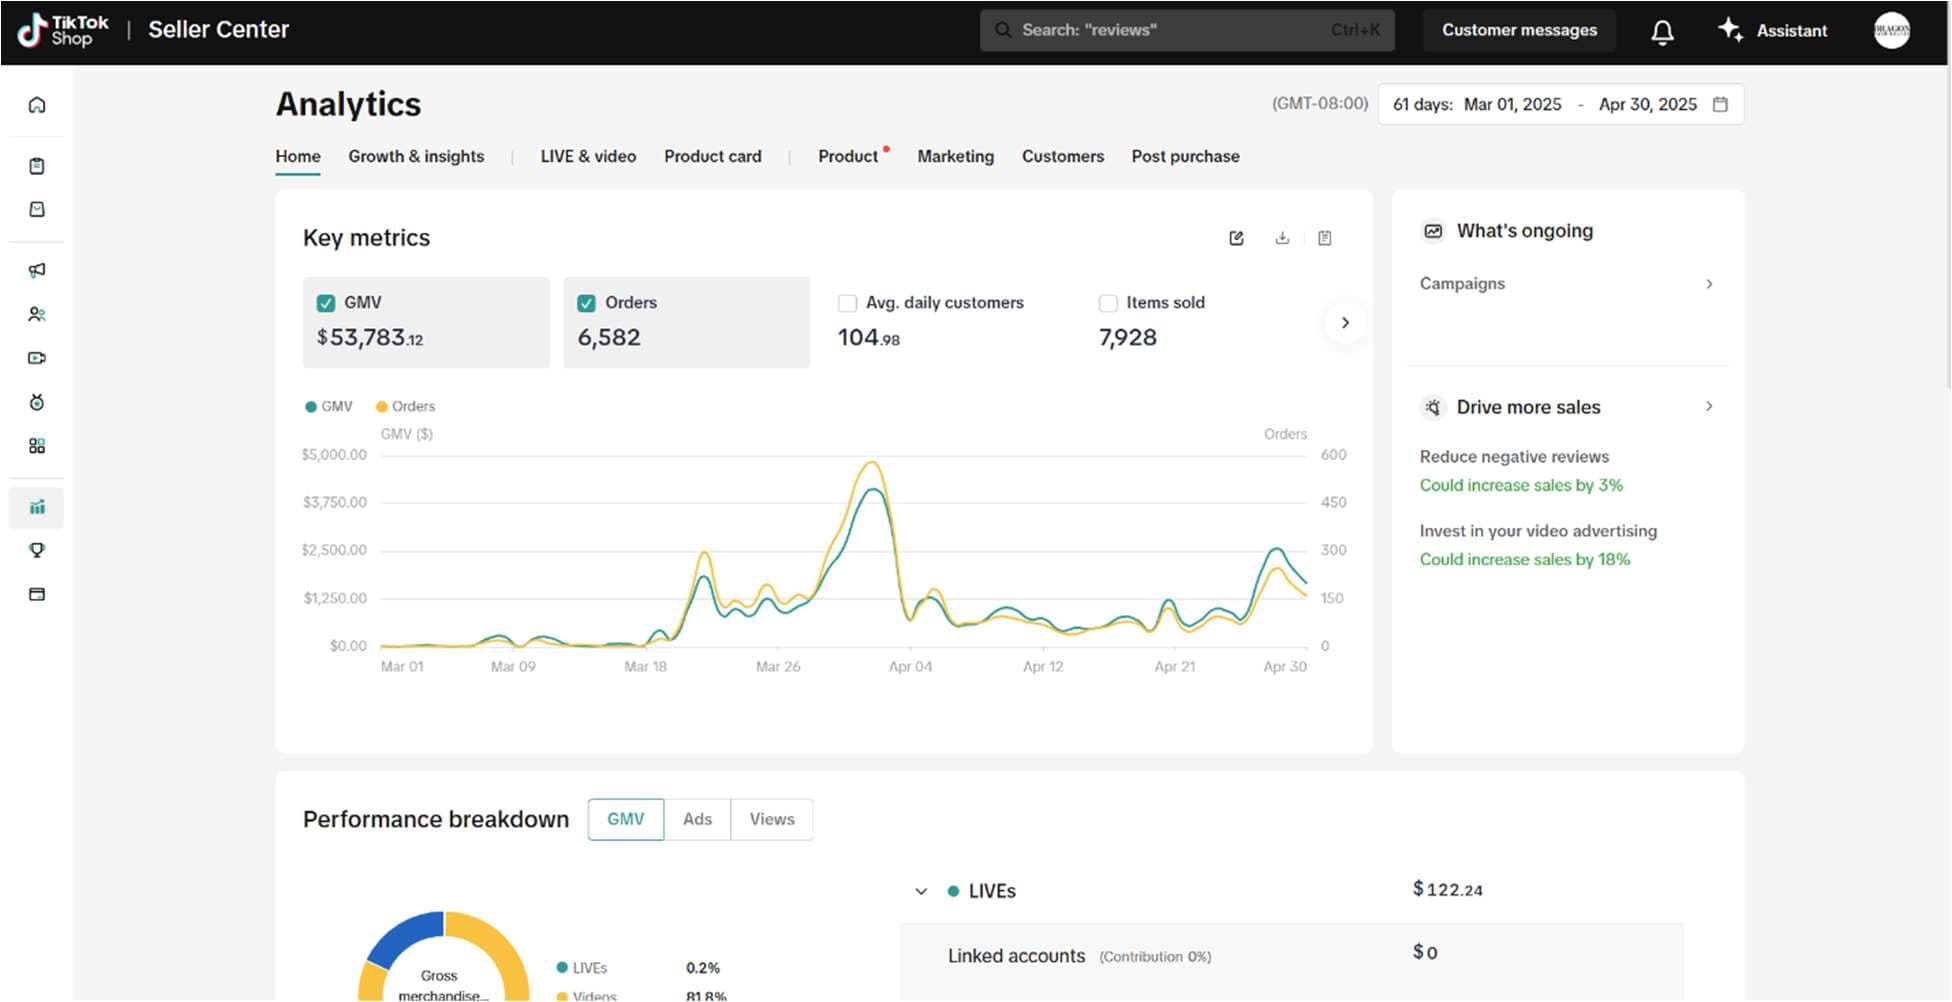Open the people icon in the sidebar

[37, 314]
